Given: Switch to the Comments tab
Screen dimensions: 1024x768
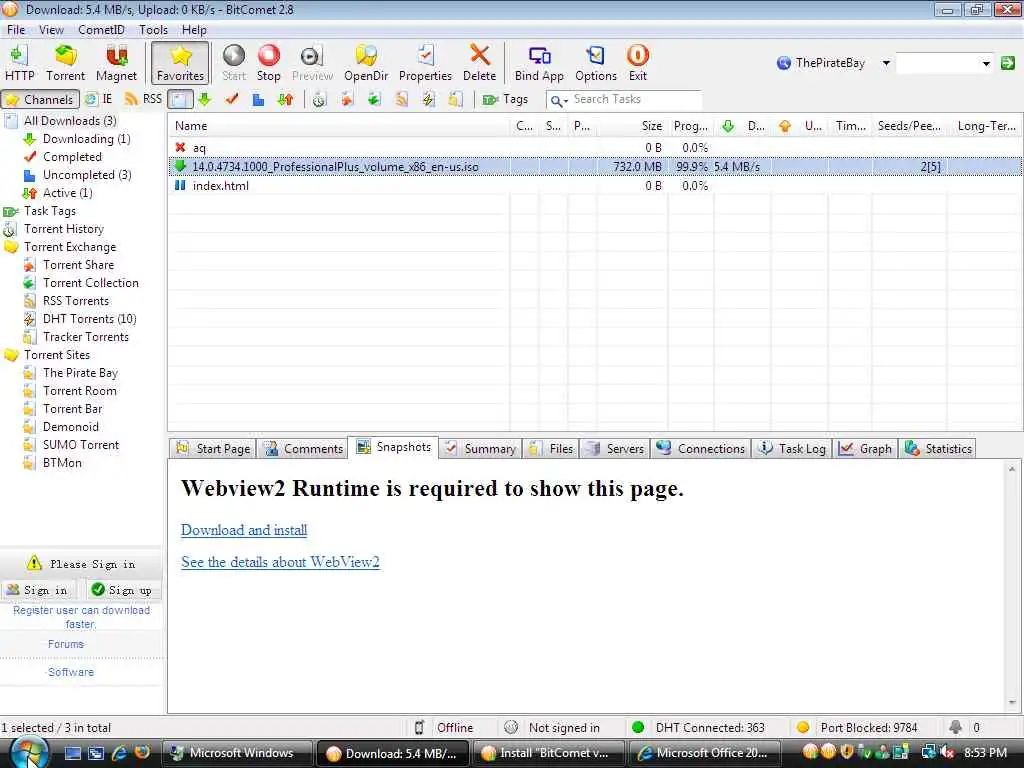Looking at the screenshot, I should point(304,449).
